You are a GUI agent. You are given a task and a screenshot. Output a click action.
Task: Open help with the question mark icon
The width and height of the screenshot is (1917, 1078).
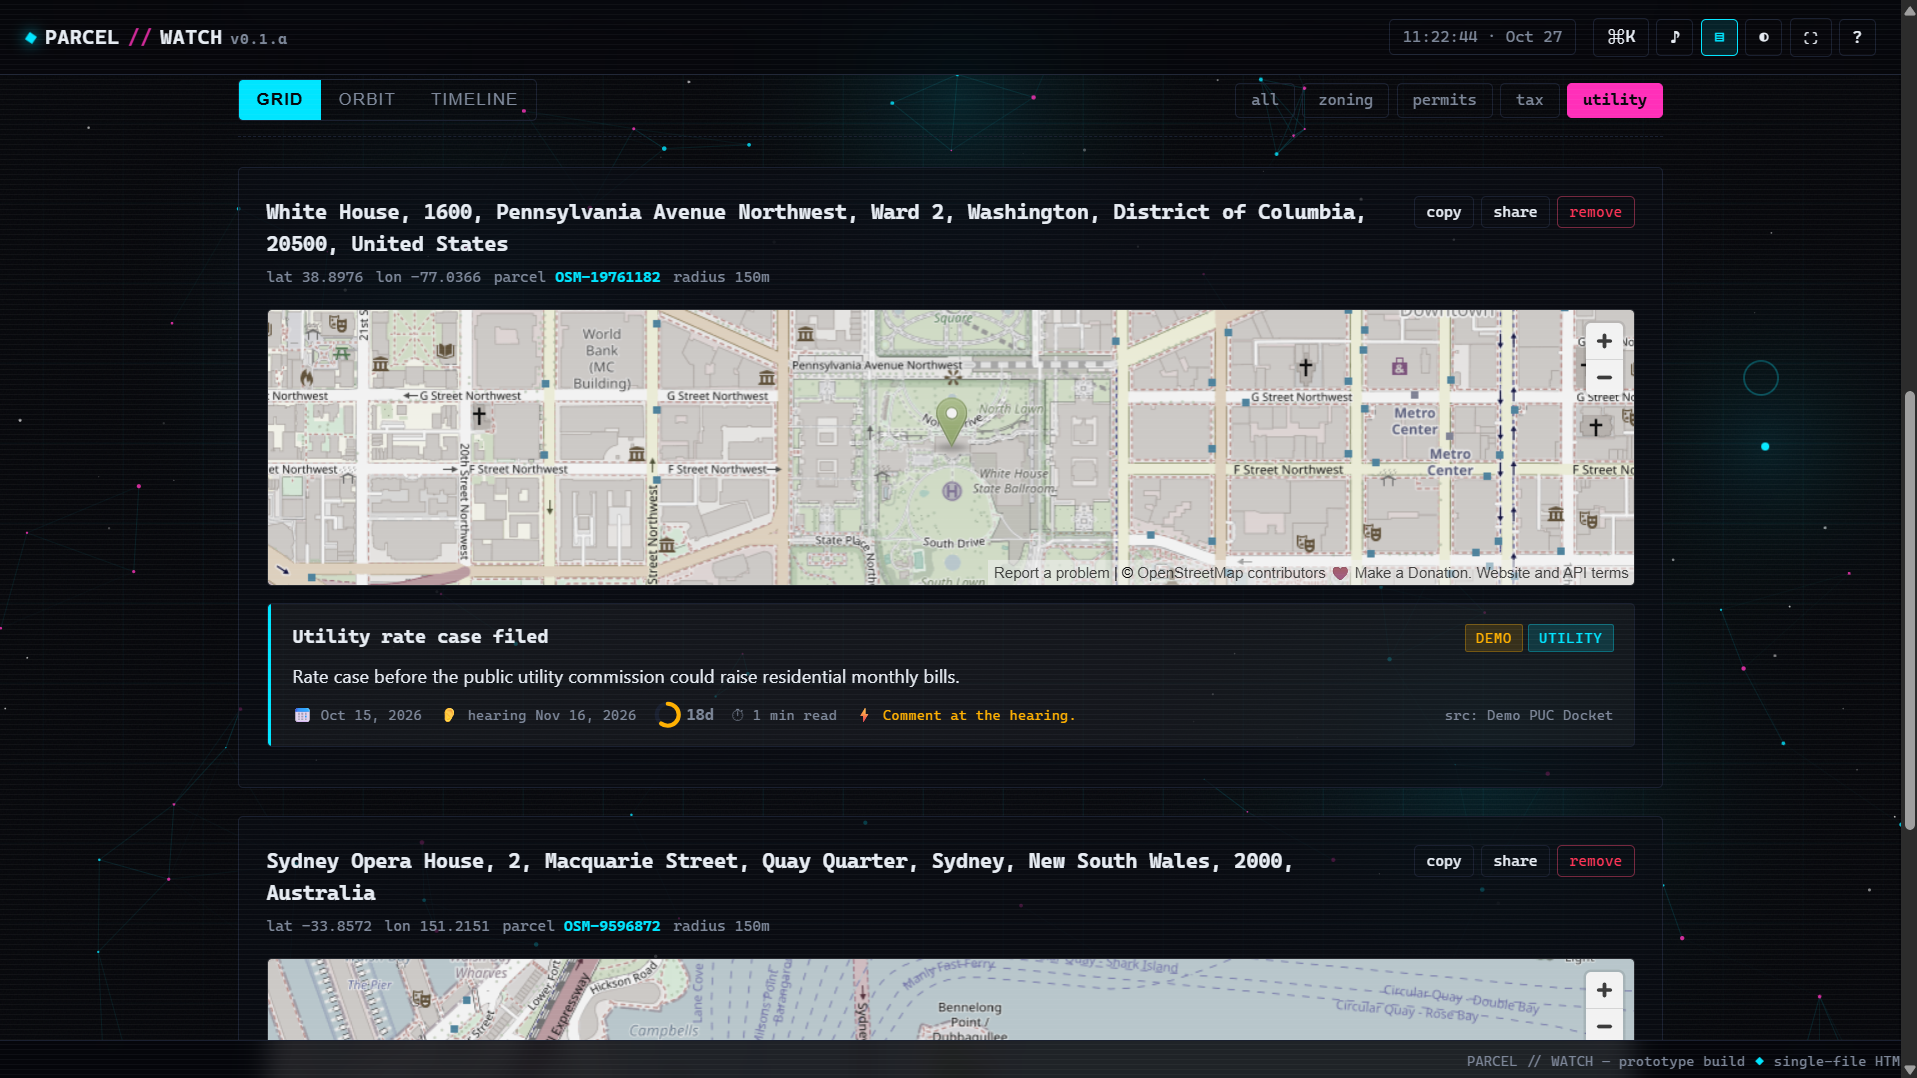[x=1857, y=37]
